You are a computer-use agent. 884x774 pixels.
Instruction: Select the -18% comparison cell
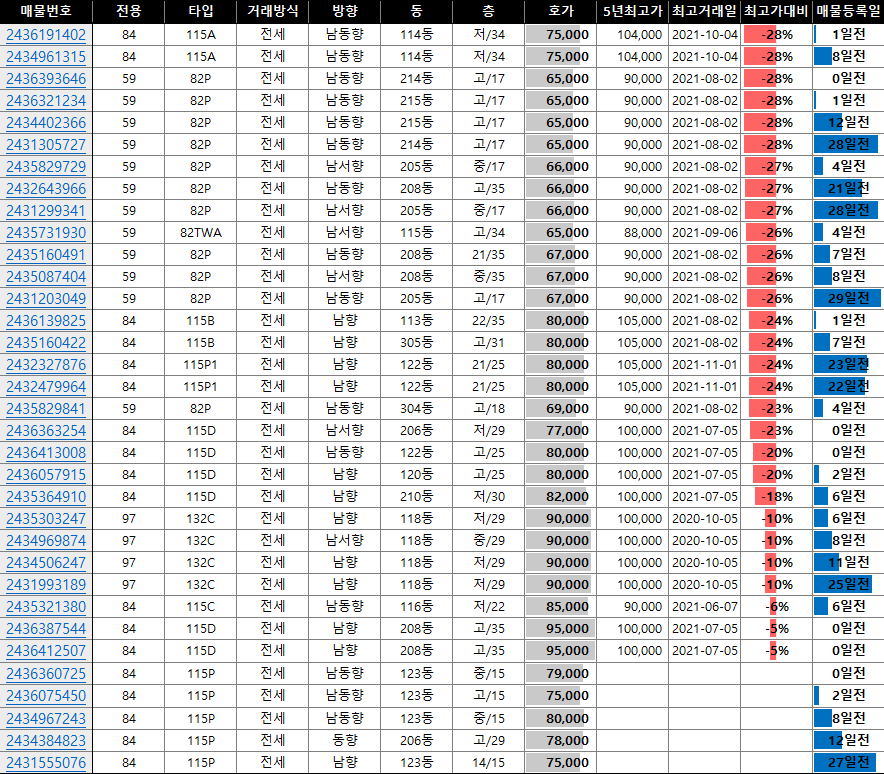pos(776,497)
